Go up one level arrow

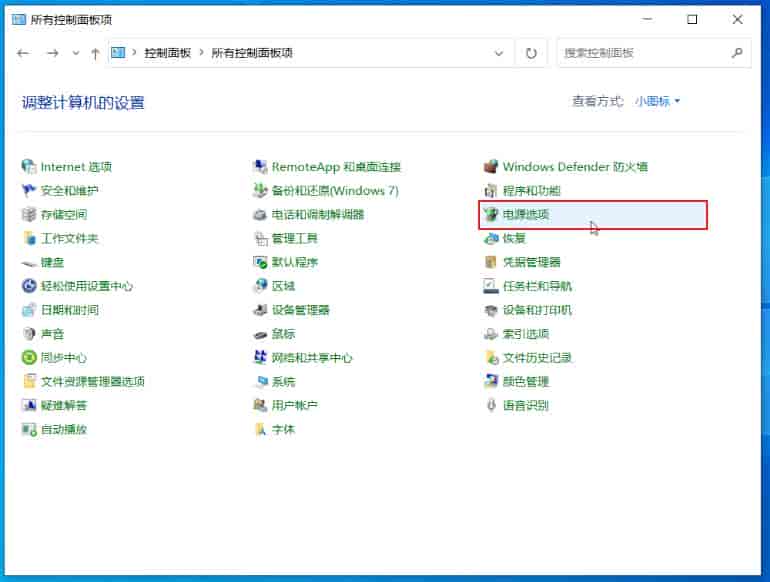click(95, 54)
